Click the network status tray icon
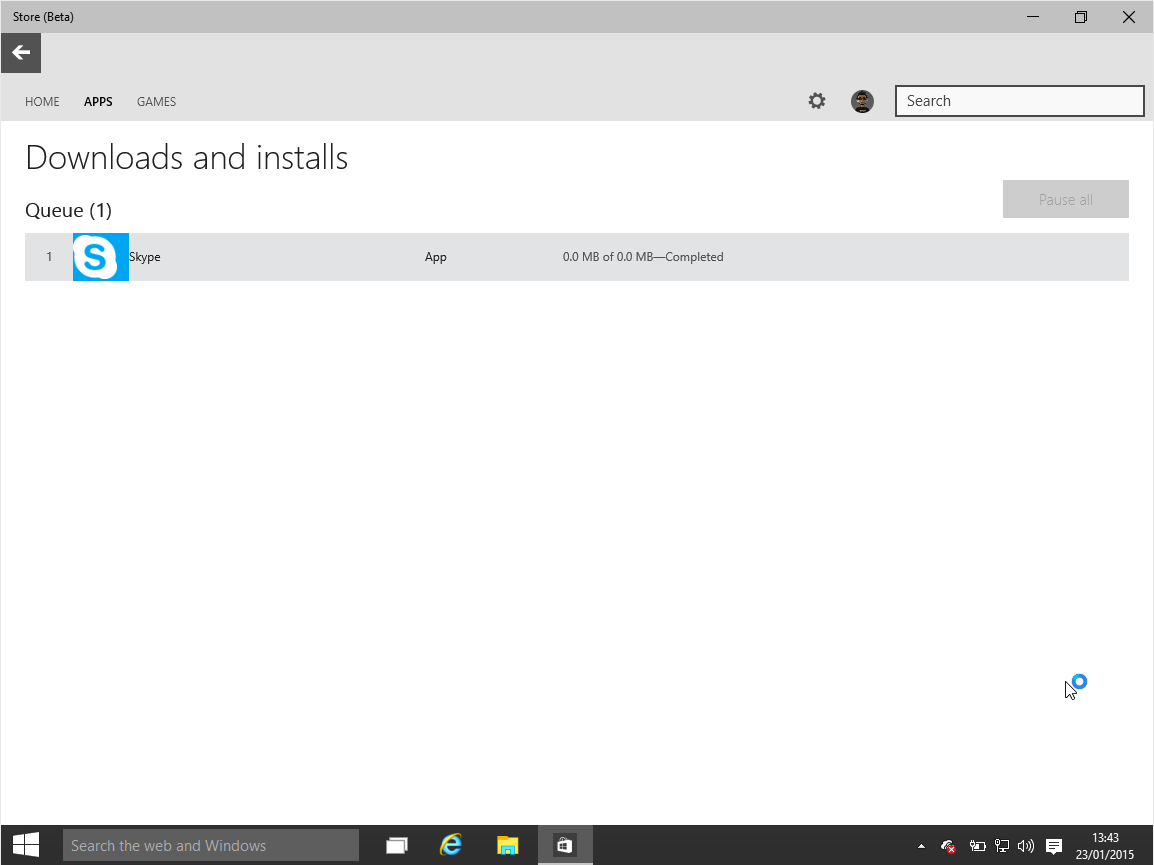Image resolution: width=1154 pixels, height=865 pixels. click(1001, 846)
